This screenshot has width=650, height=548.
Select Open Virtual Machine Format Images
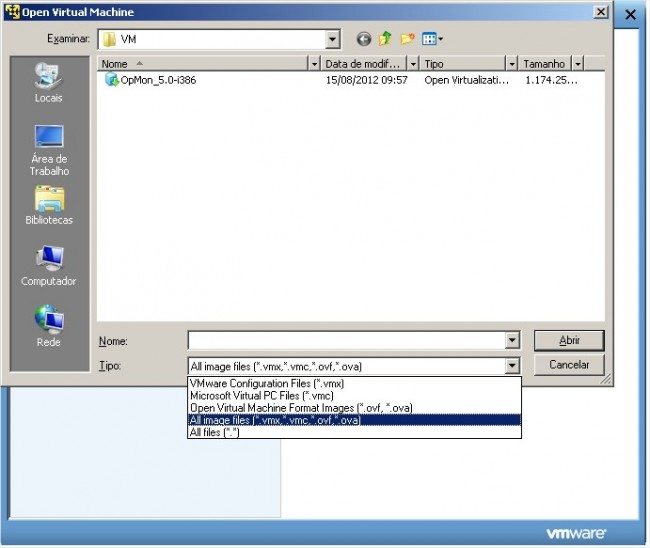300,408
